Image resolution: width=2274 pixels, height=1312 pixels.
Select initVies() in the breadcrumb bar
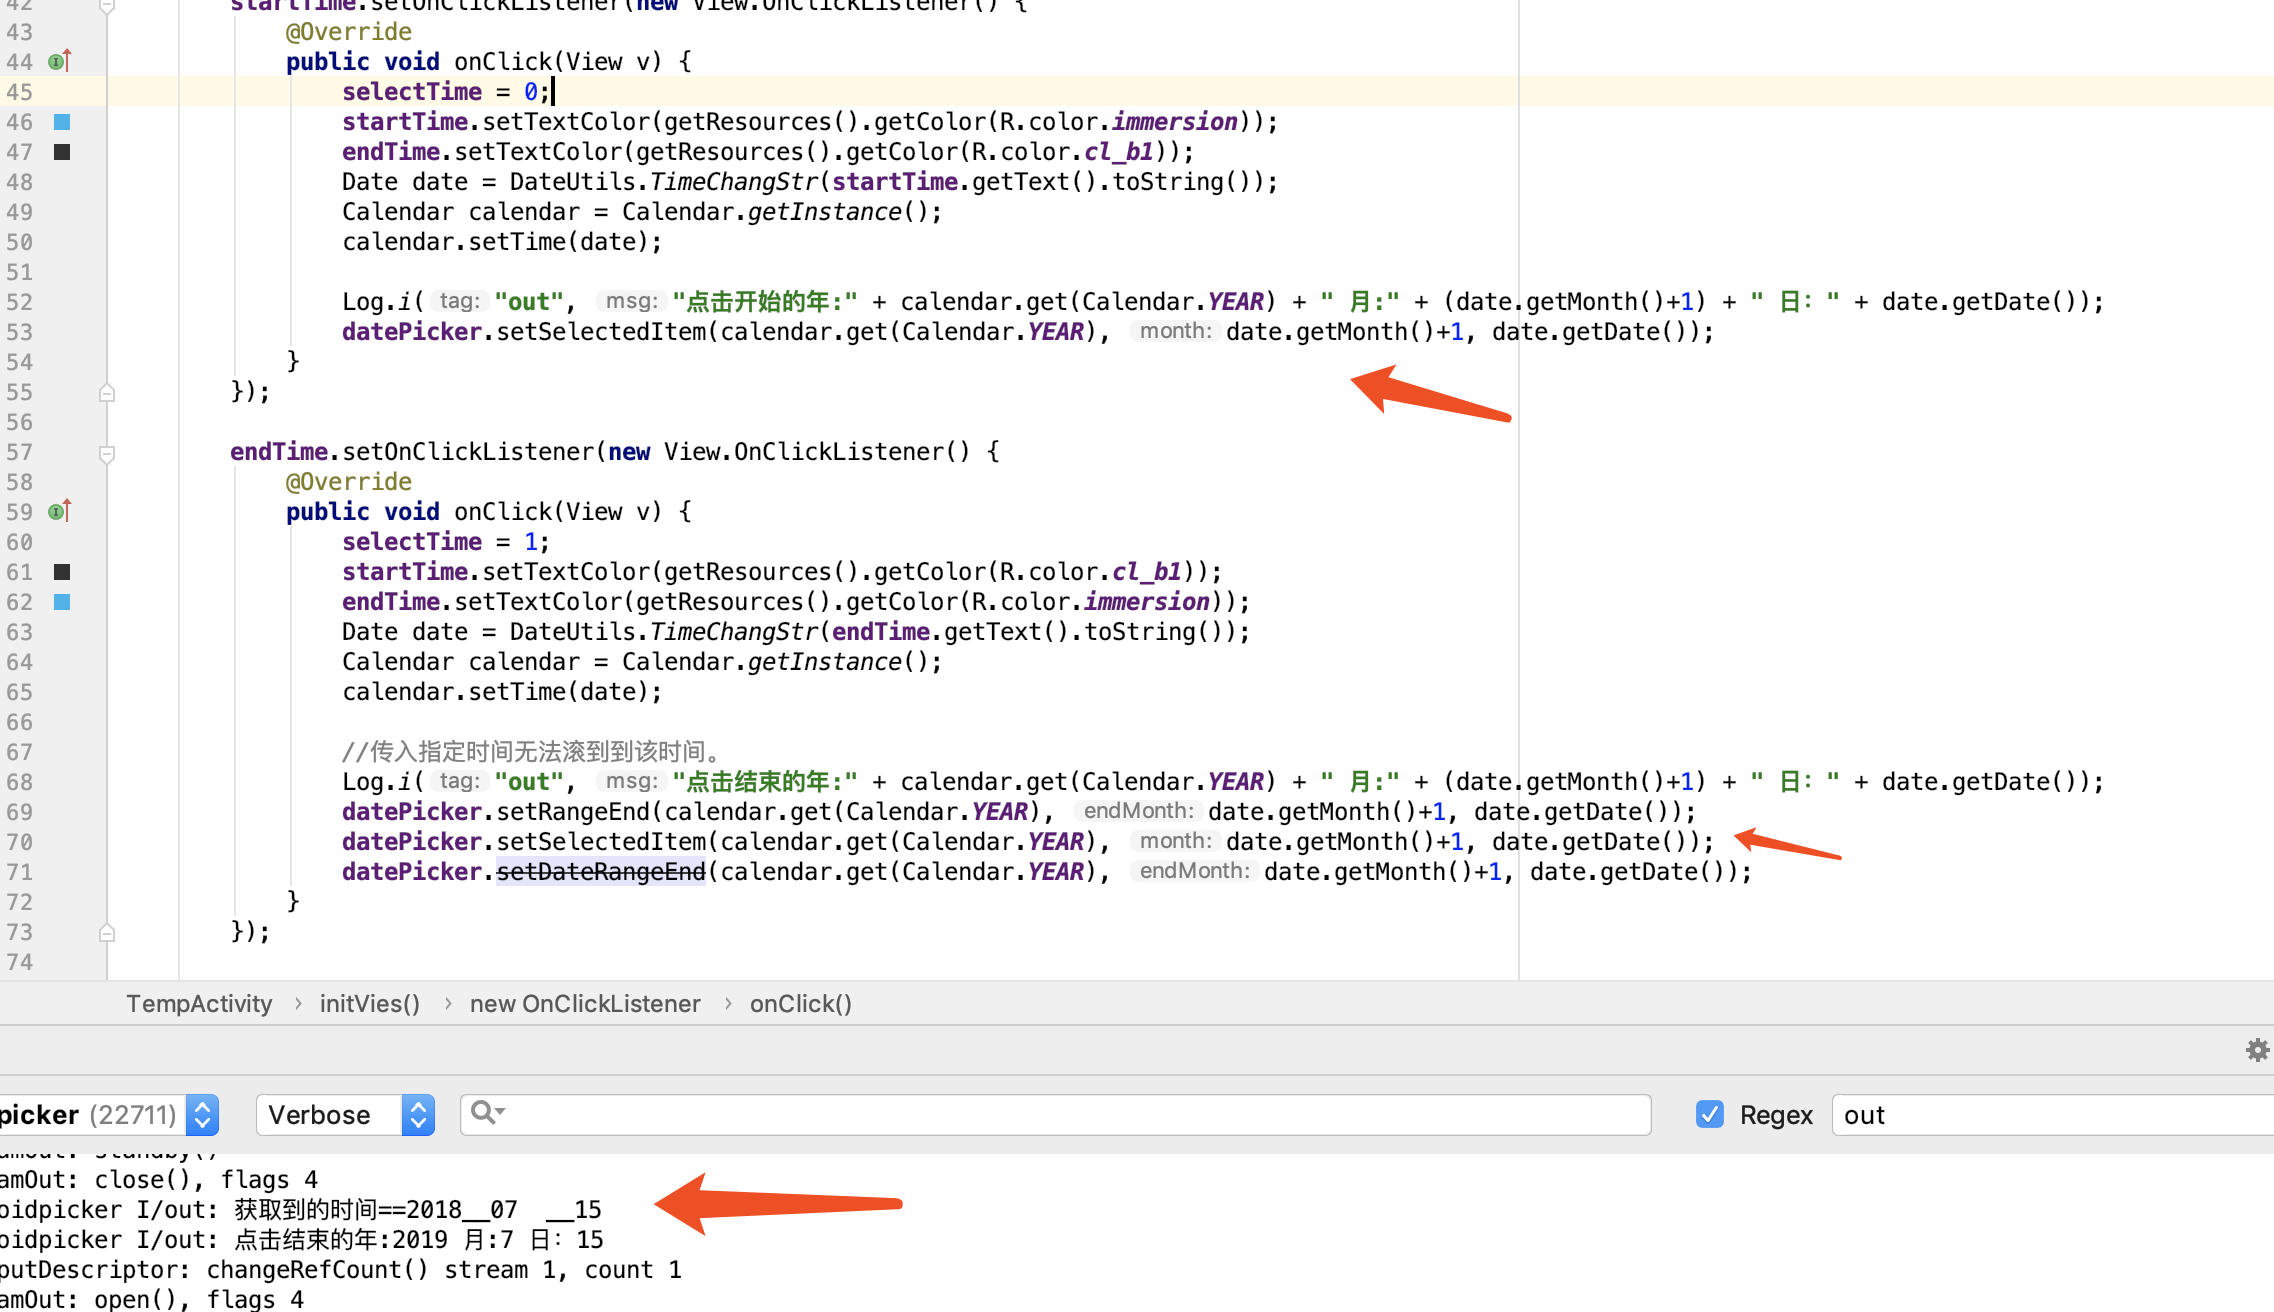[x=370, y=1004]
